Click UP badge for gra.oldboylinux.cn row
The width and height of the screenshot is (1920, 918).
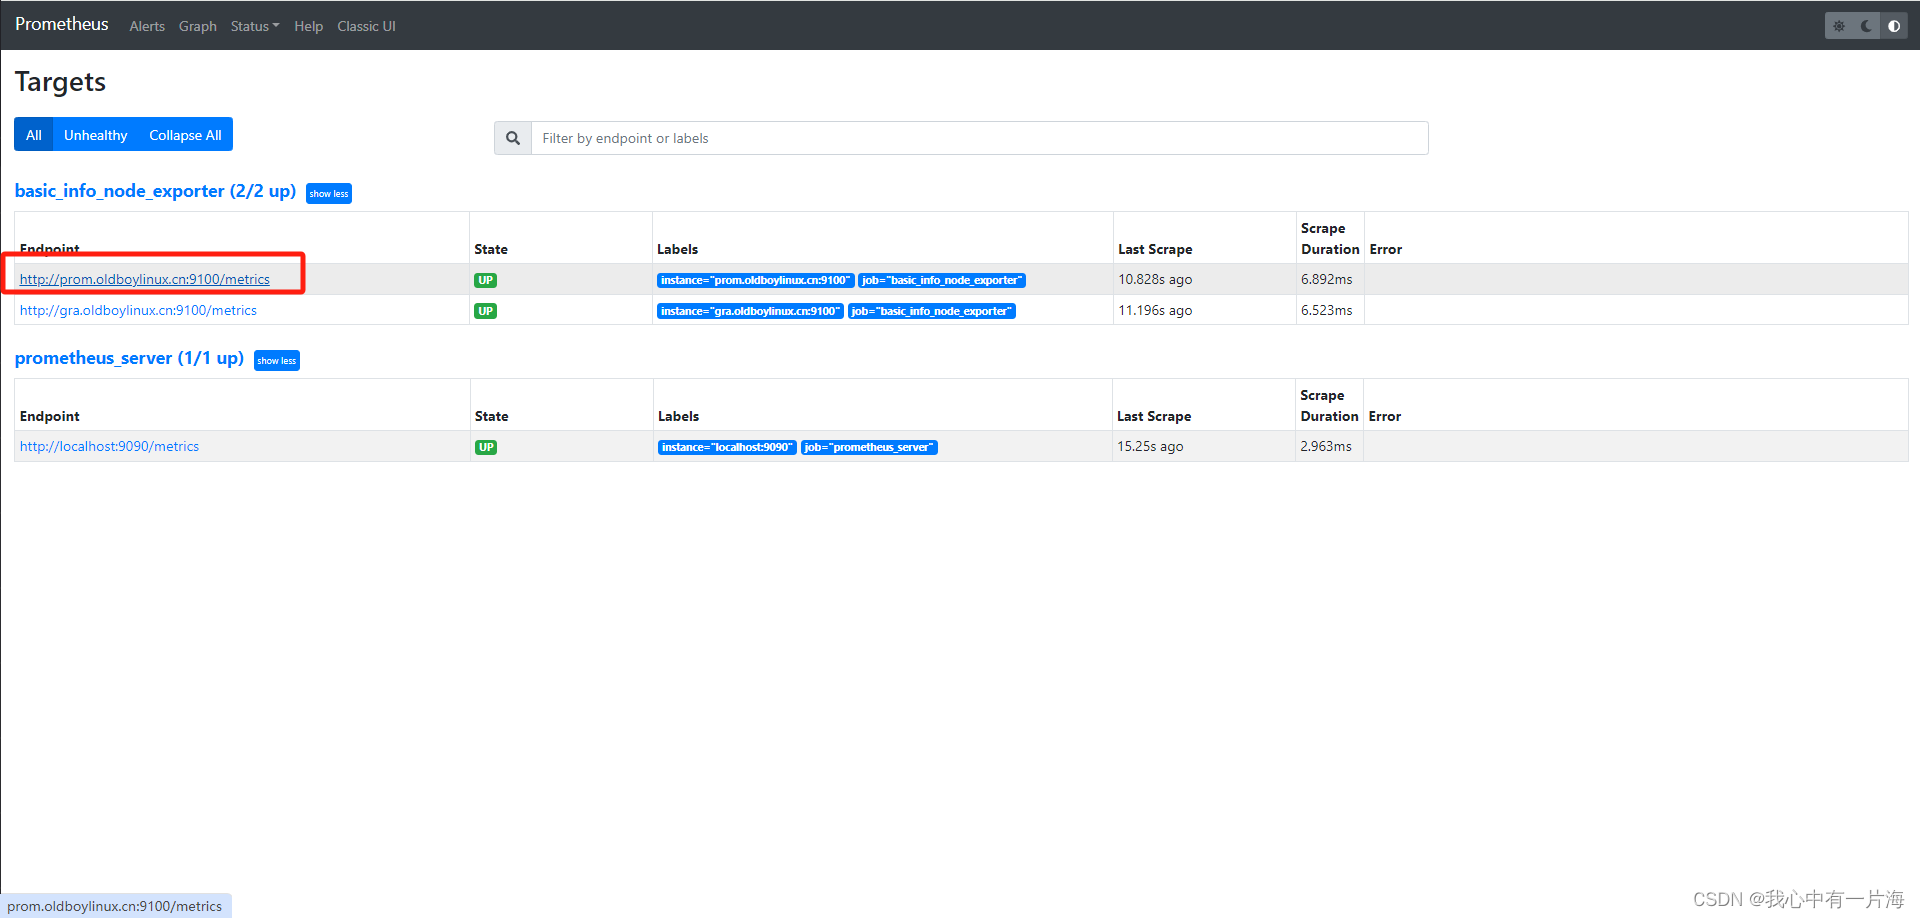pyautogui.click(x=485, y=311)
